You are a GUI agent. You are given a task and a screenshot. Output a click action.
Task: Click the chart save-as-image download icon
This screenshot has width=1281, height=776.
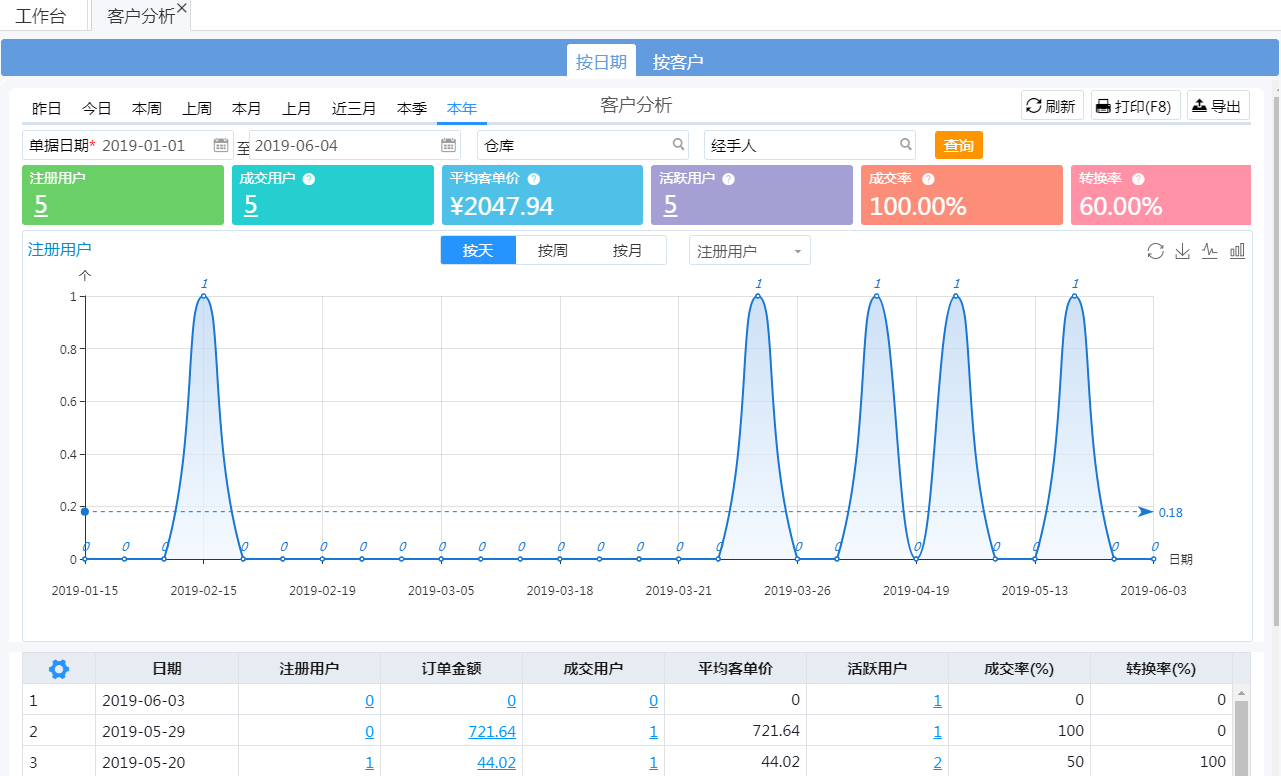pos(1183,251)
